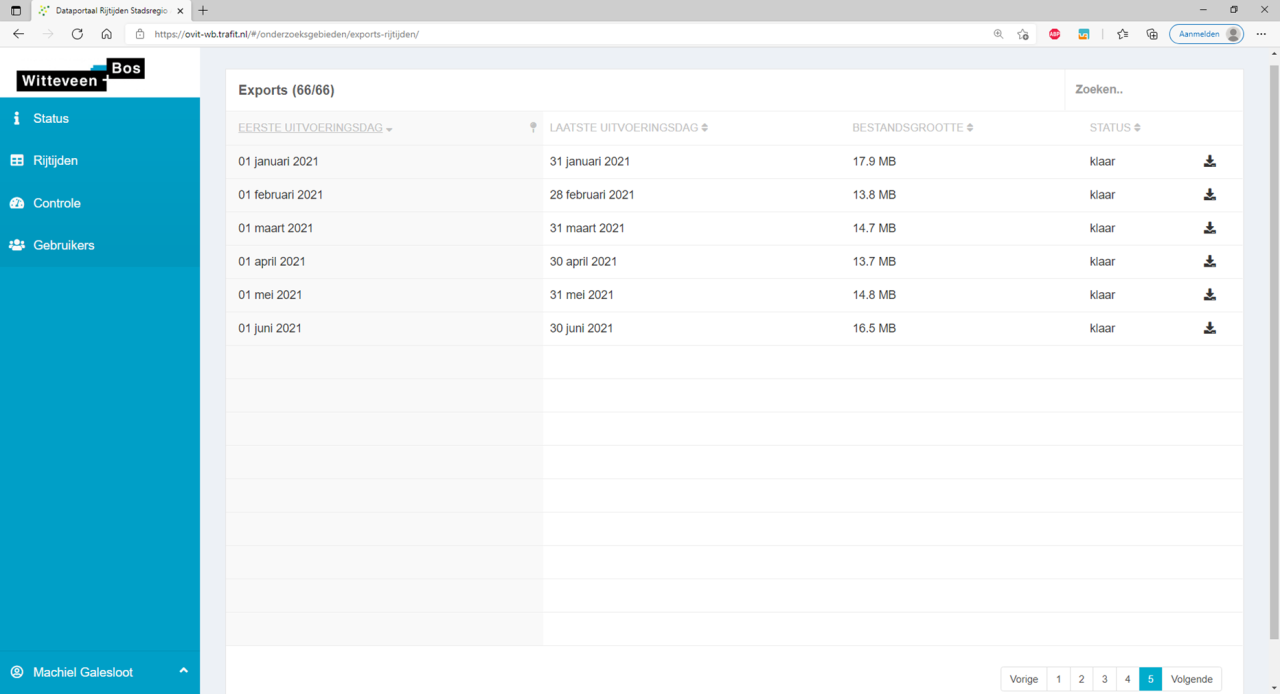
Task: Download the 01 juni 2021 export
Action: (1209, 328)
